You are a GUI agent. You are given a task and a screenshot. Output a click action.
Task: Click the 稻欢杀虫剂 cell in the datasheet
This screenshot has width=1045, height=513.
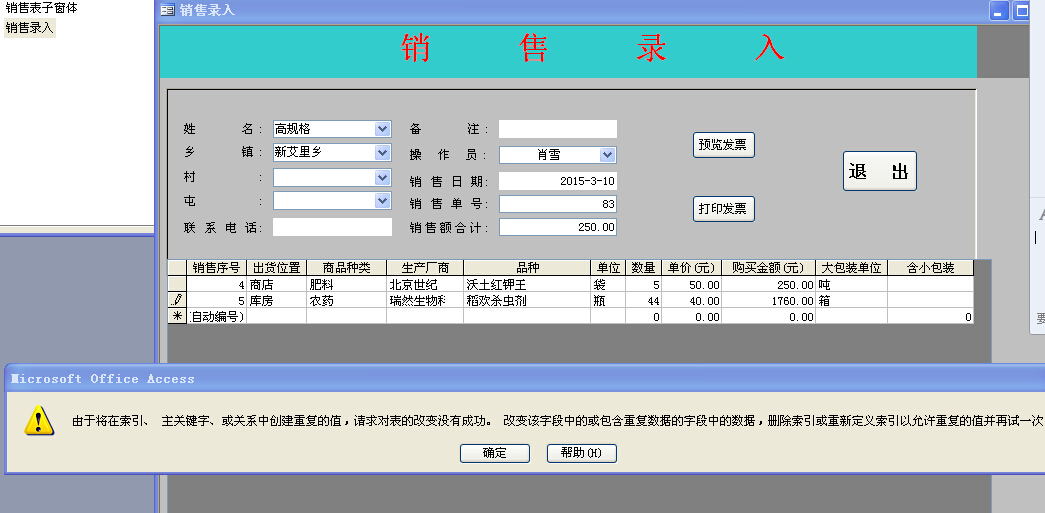526,300
